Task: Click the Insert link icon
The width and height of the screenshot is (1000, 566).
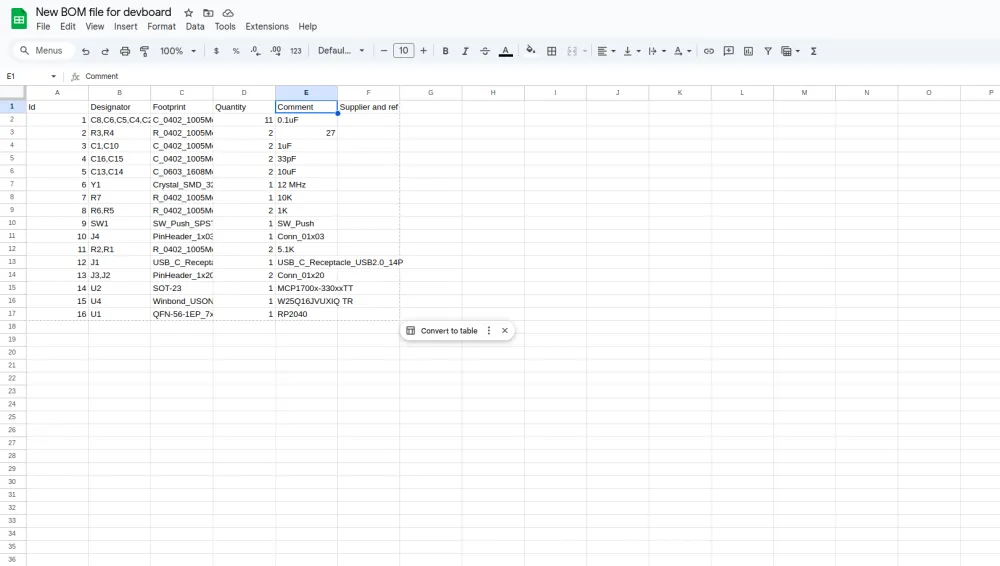Action: tap(709, 51)
